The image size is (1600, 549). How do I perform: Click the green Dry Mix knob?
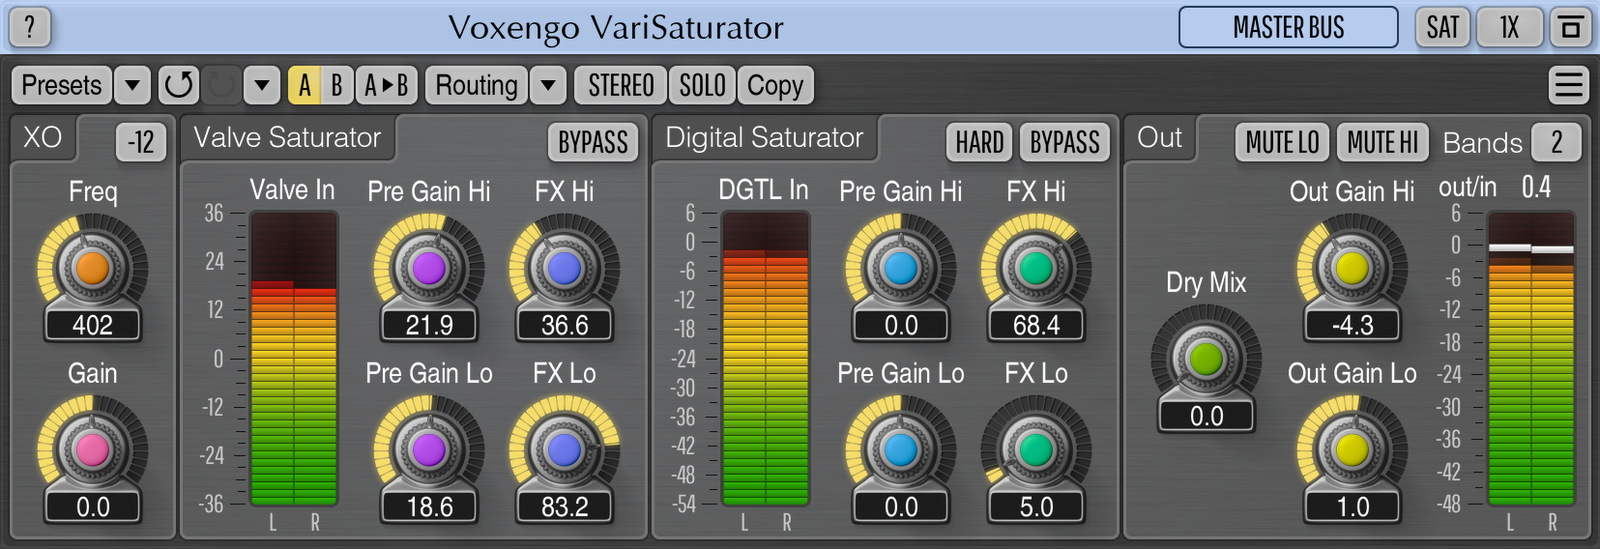coord(1206,359)
